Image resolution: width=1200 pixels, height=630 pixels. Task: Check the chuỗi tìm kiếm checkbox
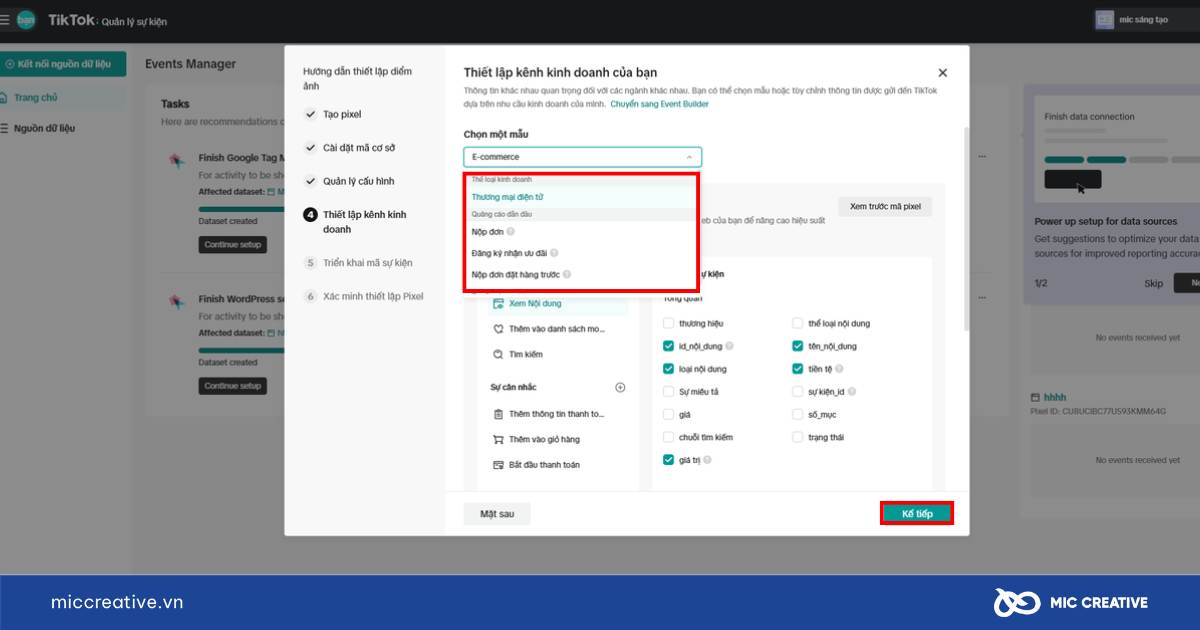coord(668,437)
